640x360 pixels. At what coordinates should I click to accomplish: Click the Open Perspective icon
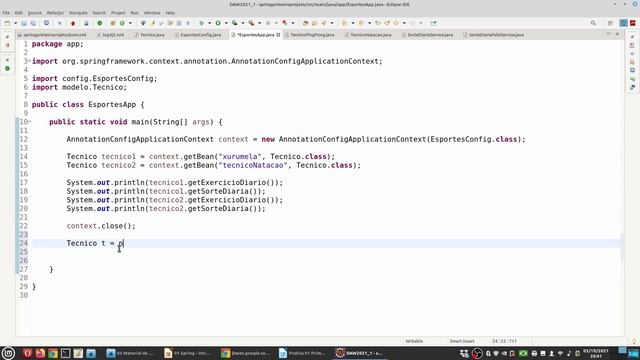tap(610, 23)
